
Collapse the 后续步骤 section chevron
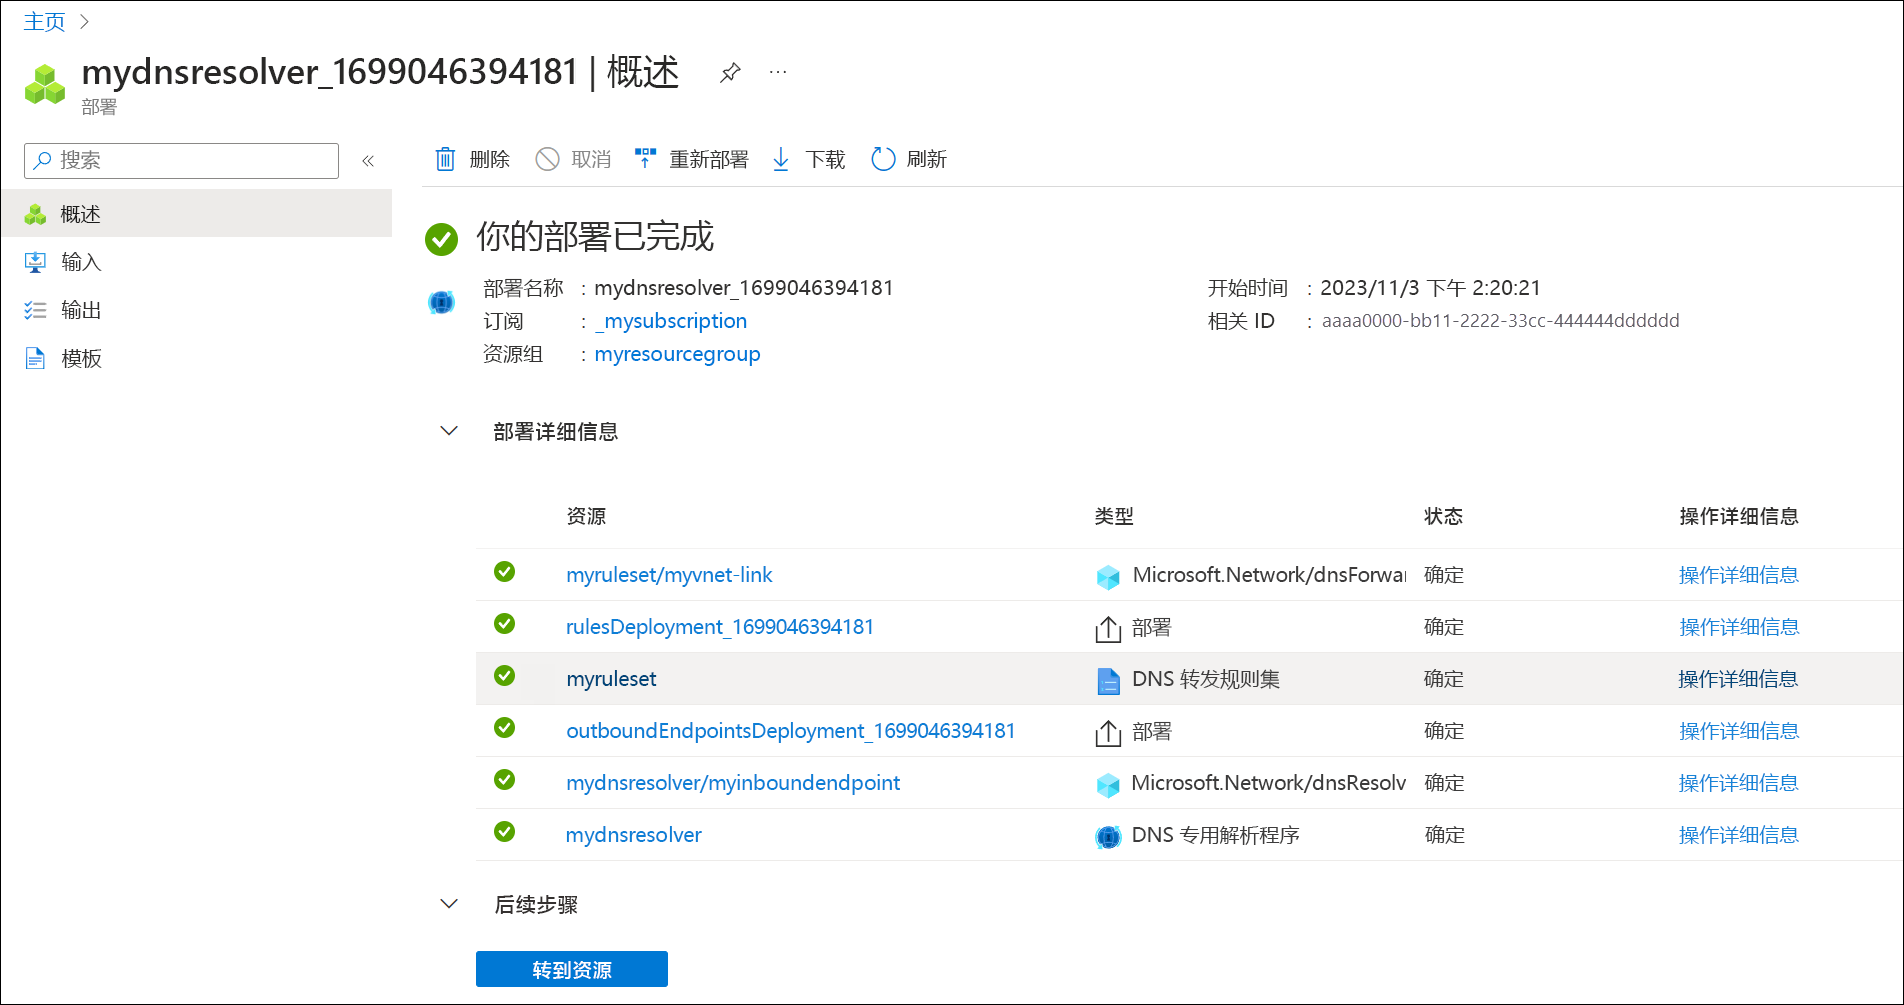449,904
